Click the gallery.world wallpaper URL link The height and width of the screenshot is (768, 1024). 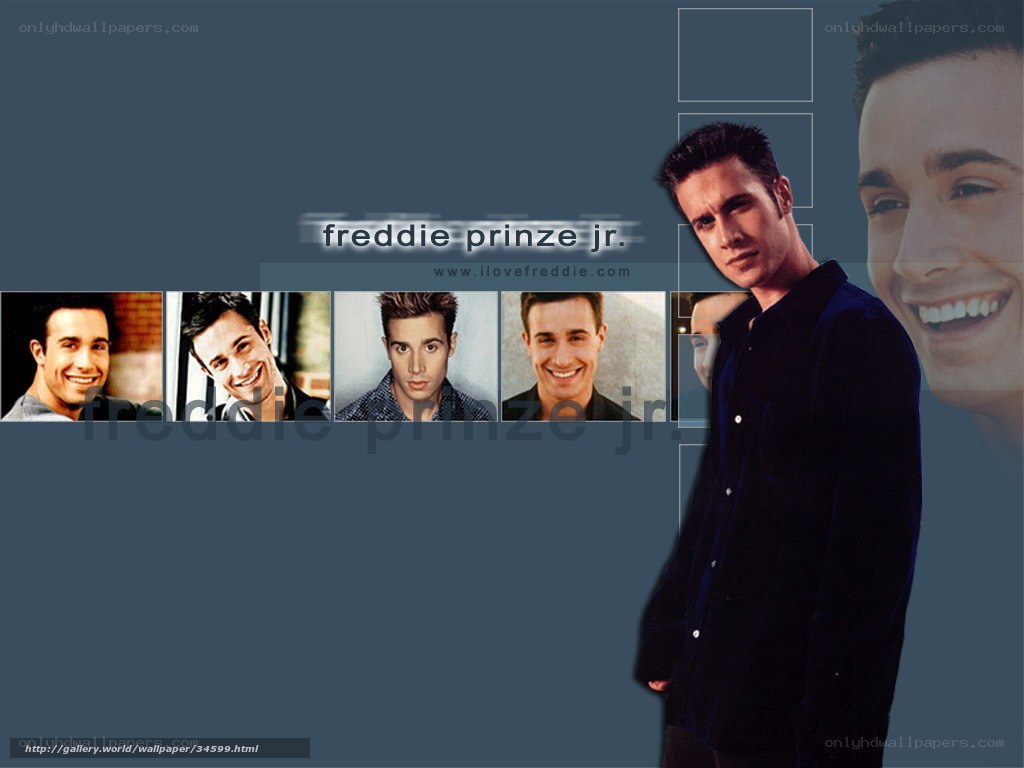click(142, 748)
